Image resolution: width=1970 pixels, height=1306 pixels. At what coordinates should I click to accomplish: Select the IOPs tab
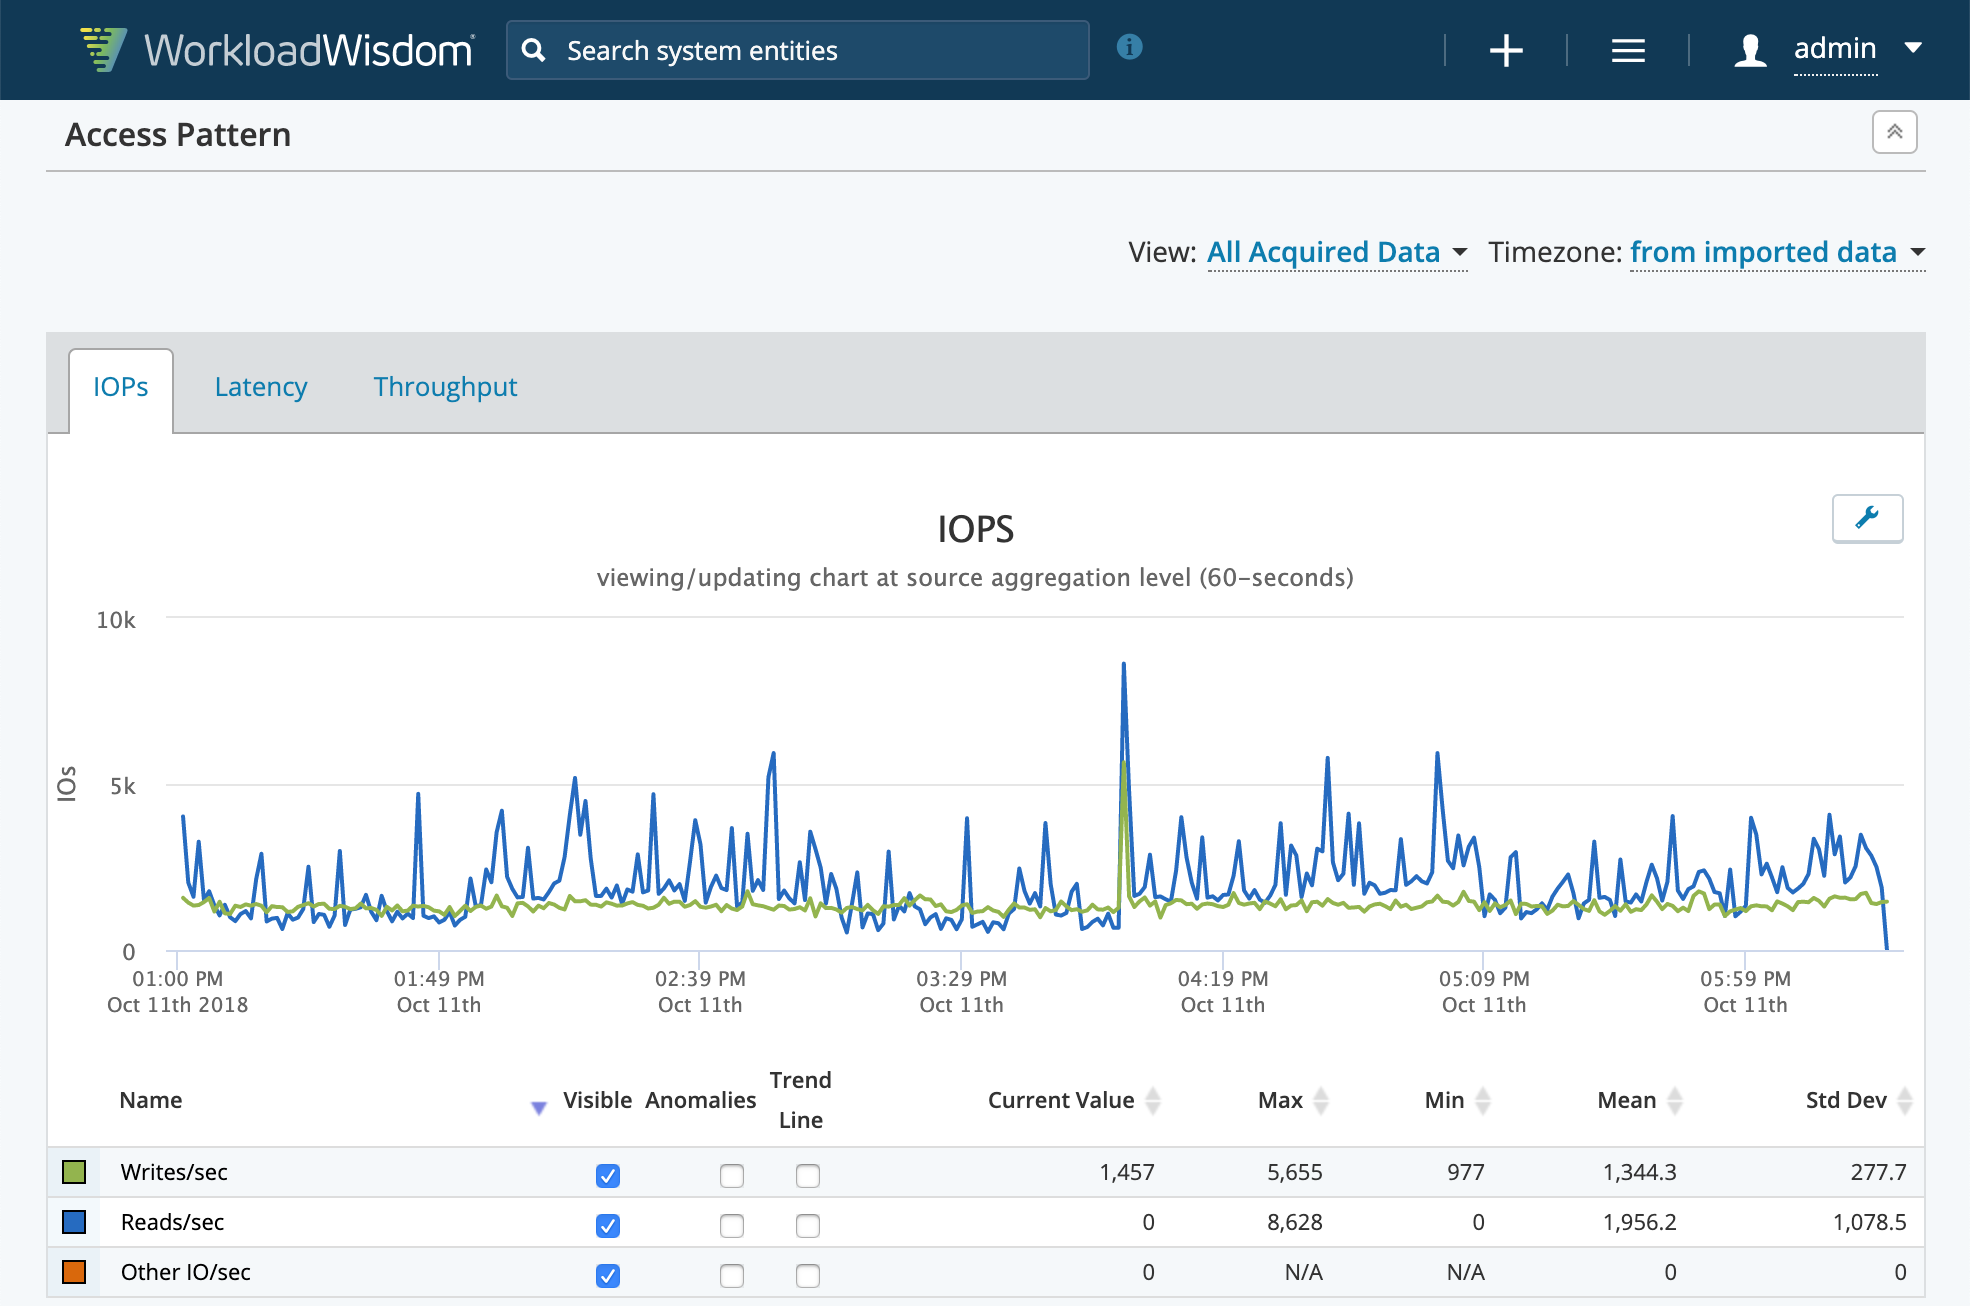tap(121, 387)
